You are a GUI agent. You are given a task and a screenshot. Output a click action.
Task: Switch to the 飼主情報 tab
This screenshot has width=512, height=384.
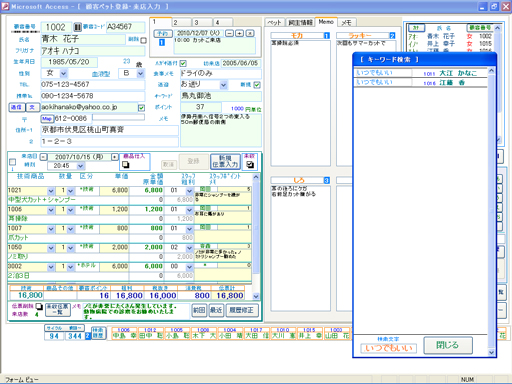coord(300,22)
